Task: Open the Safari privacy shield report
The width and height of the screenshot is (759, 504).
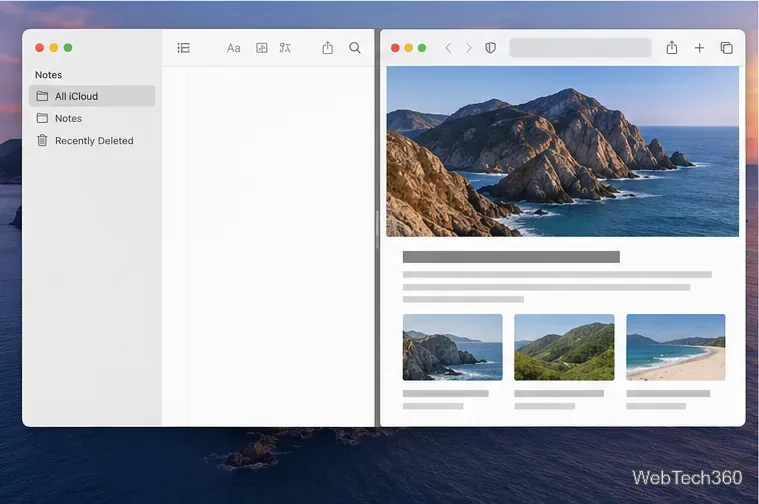Action: tap(490, 48)
